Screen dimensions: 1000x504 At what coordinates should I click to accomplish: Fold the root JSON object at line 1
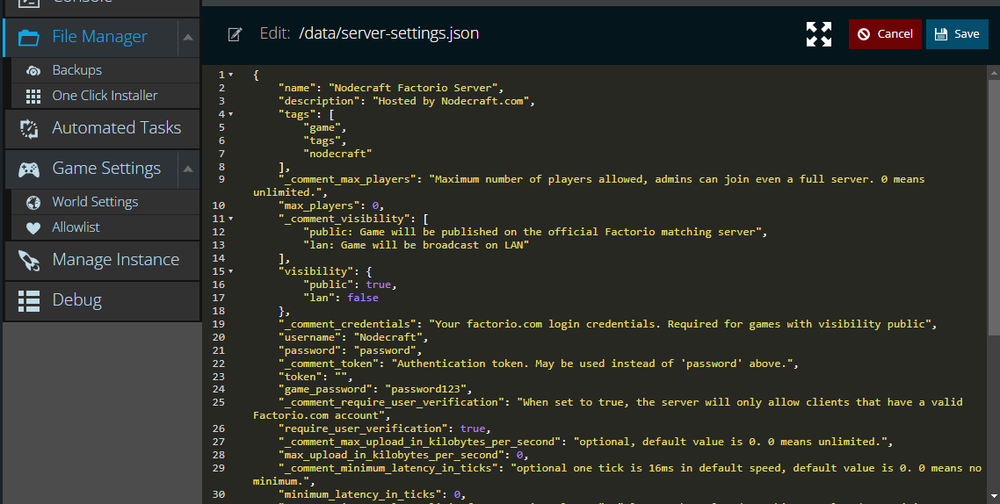coord(232,75)
